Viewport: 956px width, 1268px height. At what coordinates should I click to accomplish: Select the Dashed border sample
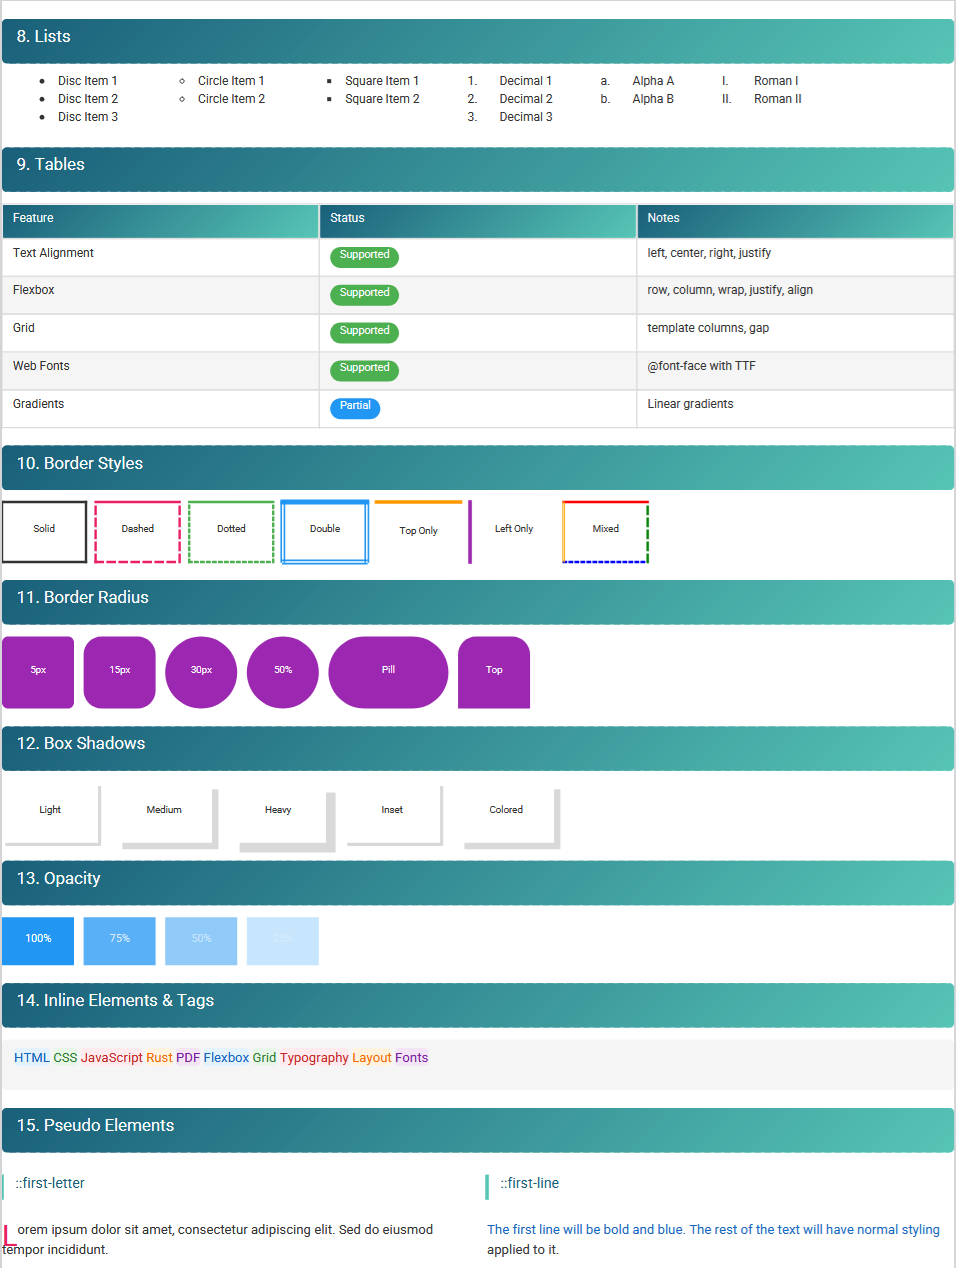[137, 531]
